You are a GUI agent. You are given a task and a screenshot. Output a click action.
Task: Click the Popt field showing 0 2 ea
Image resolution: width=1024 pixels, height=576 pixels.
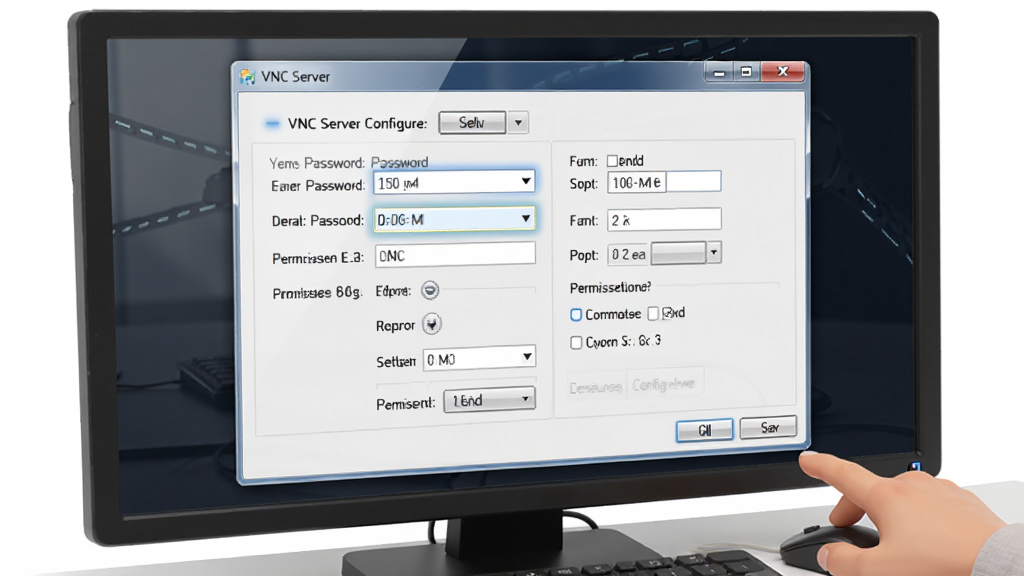pyautogui.click(x=629, y=254)
